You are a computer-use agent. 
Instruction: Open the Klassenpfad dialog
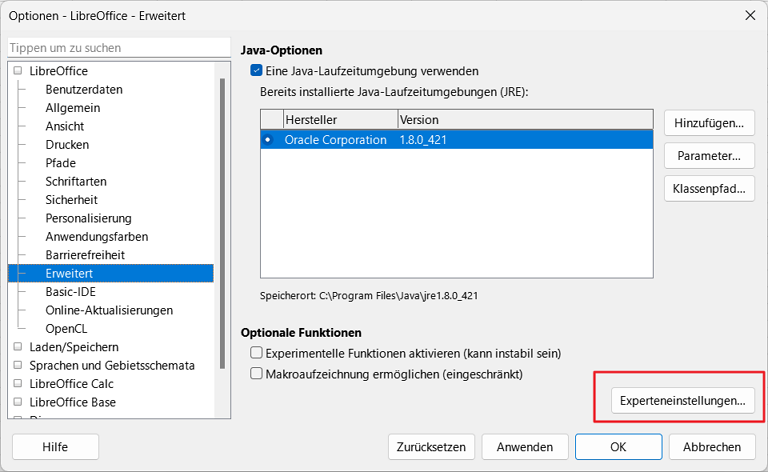point(709,189)
